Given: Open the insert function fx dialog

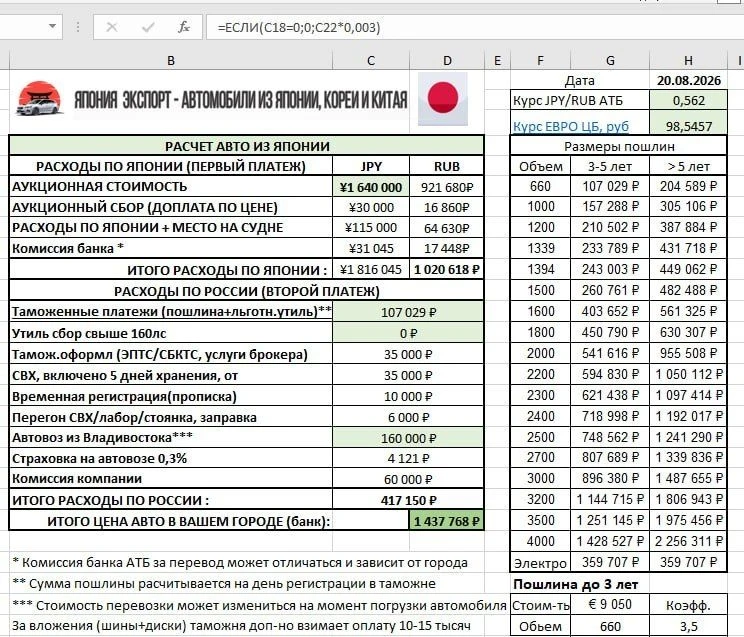Looking at the screenshot, I should click(184, 28).
